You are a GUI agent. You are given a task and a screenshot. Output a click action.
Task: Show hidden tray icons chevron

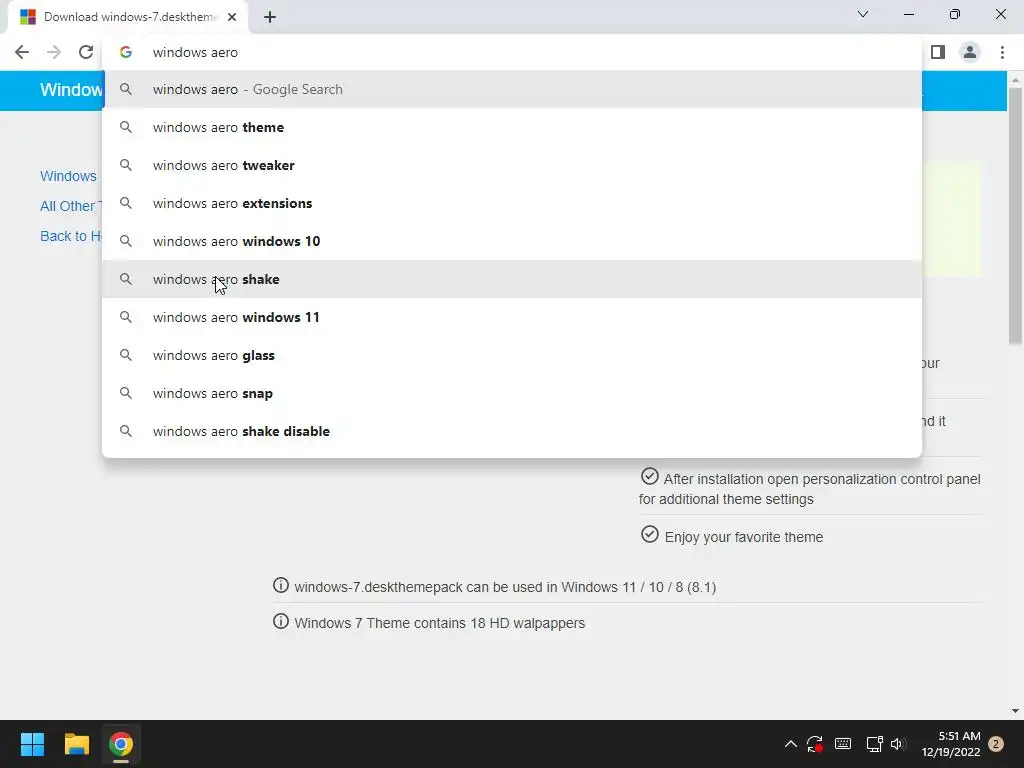pos(790,744)
